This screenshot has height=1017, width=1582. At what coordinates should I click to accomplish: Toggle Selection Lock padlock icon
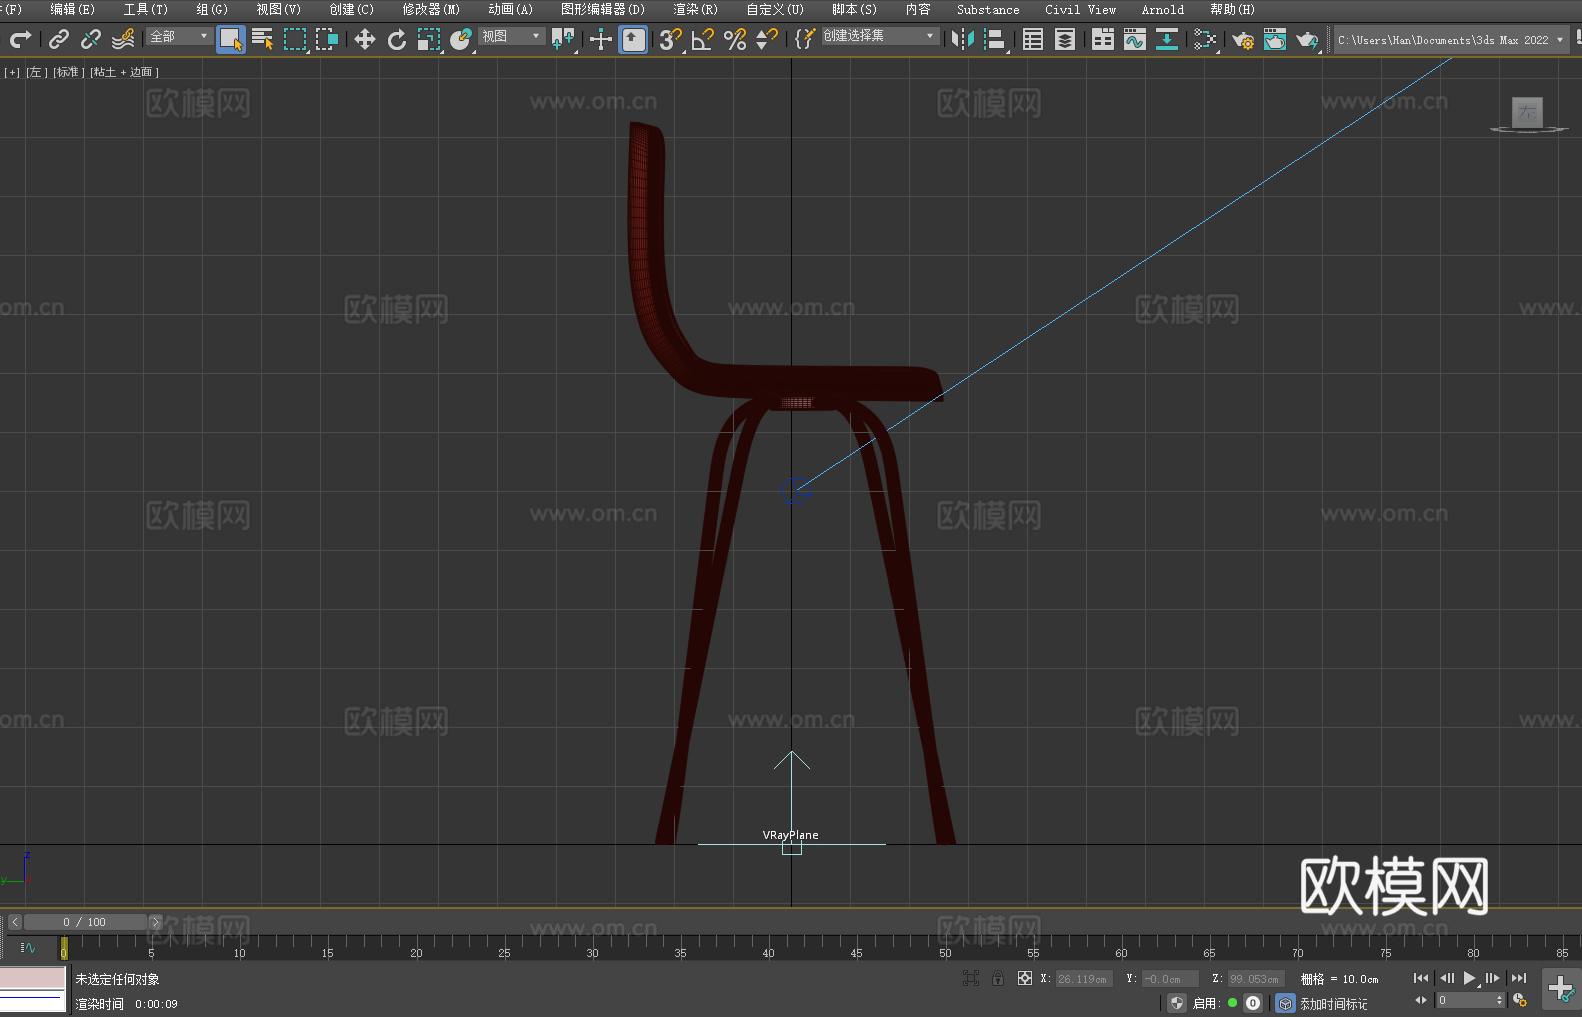pyautogui.click(x=998, y=978)
